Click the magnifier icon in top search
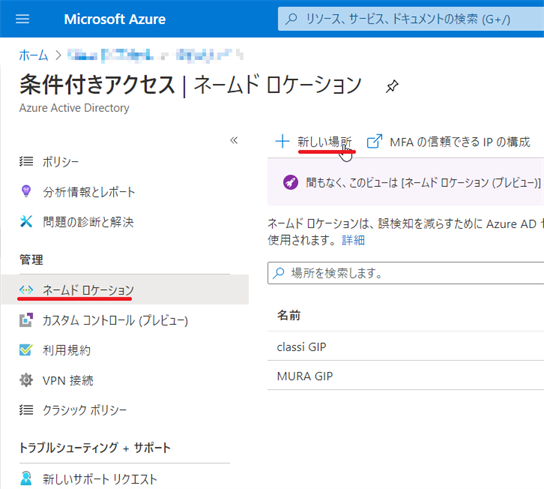The height and width of the screenshot is (489, 544). coord(291,19)
